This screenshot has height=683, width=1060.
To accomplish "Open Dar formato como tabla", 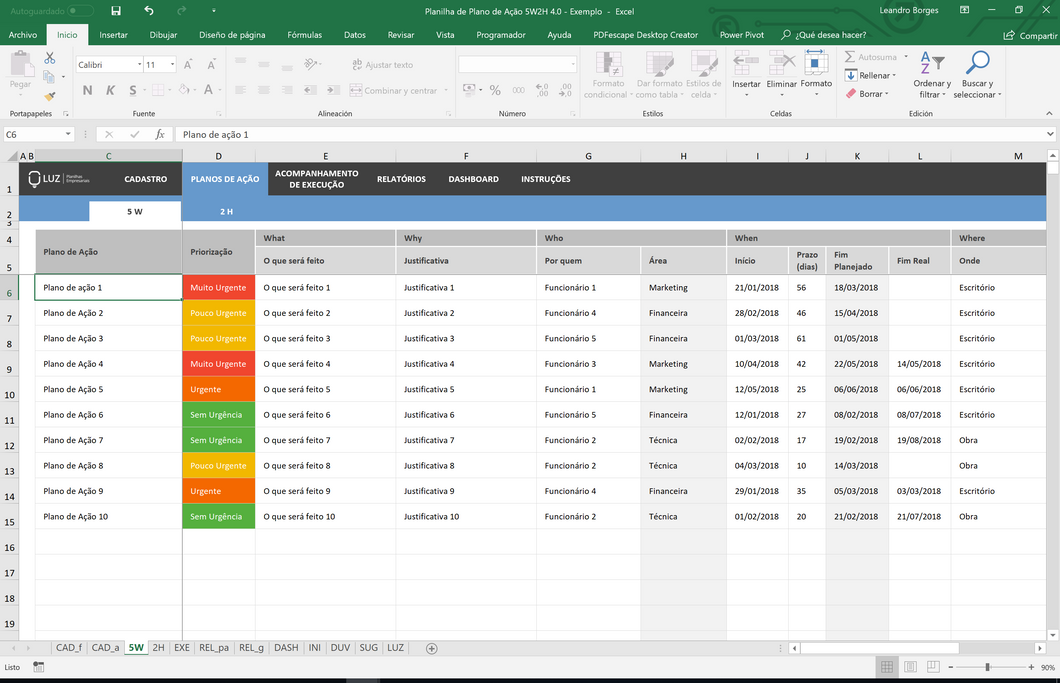I will click(659, 75).
